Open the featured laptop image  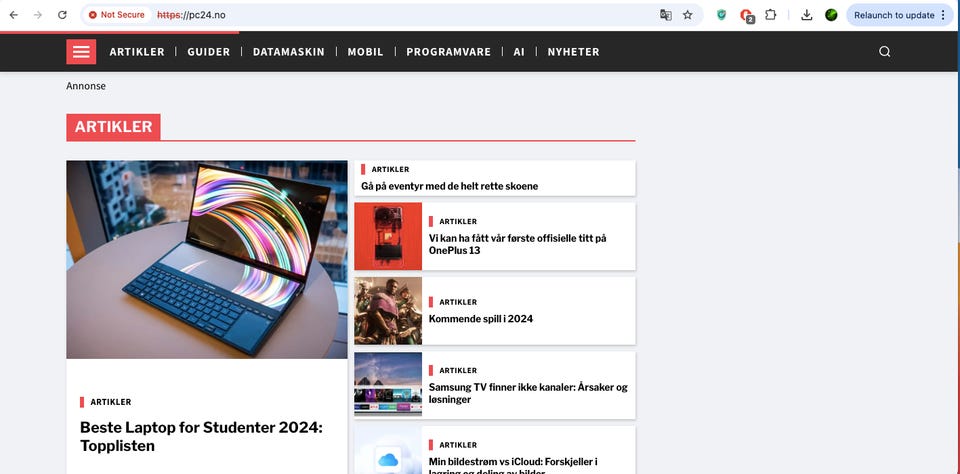[207, 260]
